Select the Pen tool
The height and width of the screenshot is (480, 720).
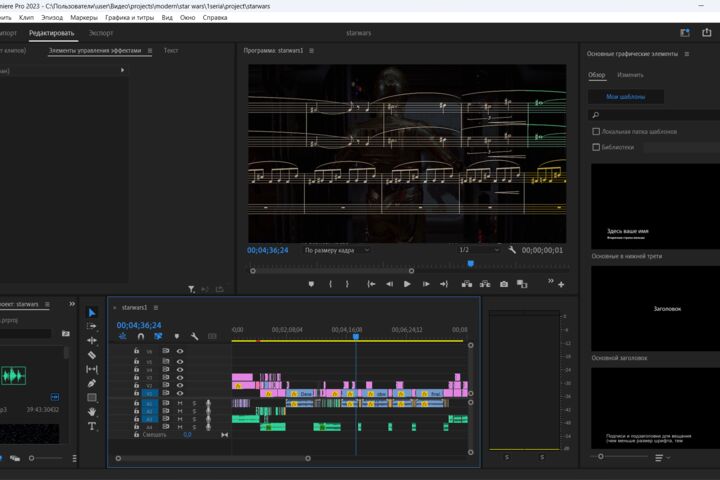pyautogui.click(x=92, y=383)
